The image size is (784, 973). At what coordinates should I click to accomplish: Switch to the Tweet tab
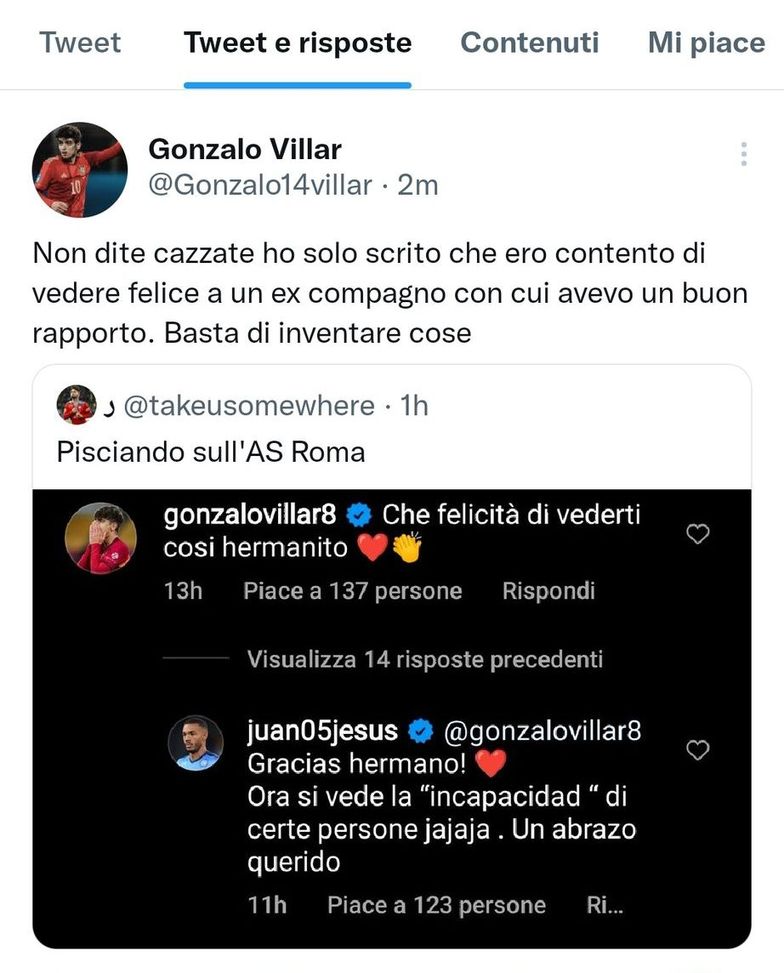pyautogui.click(x=80, y=43)
